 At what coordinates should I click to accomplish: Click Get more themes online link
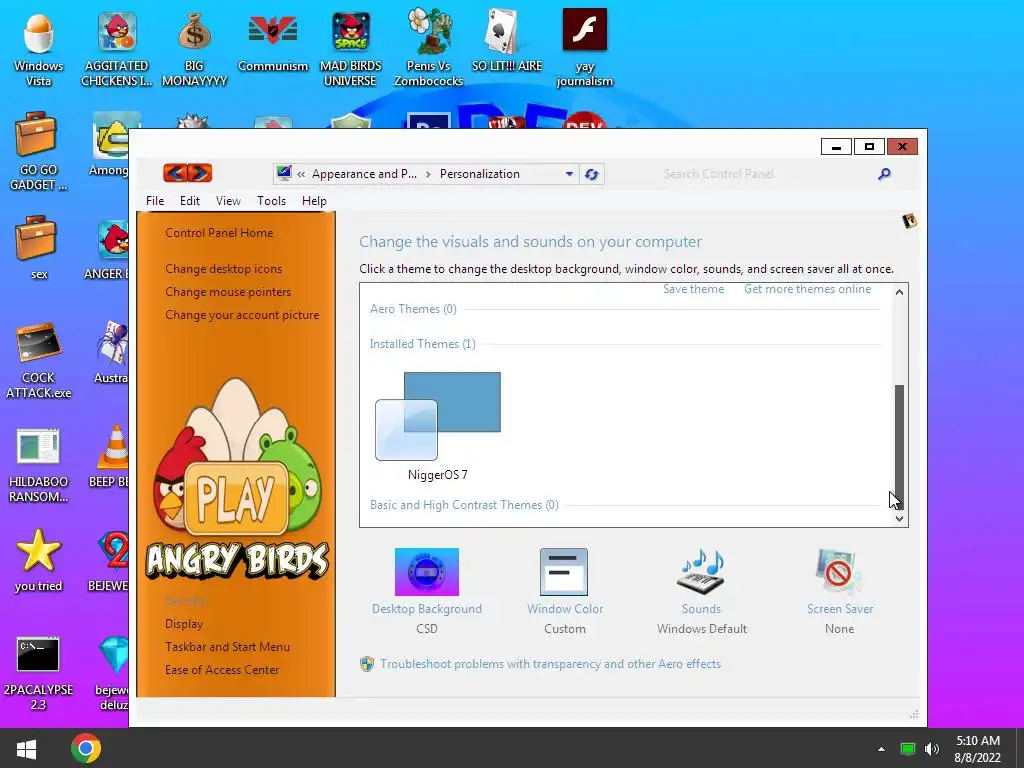807,289
